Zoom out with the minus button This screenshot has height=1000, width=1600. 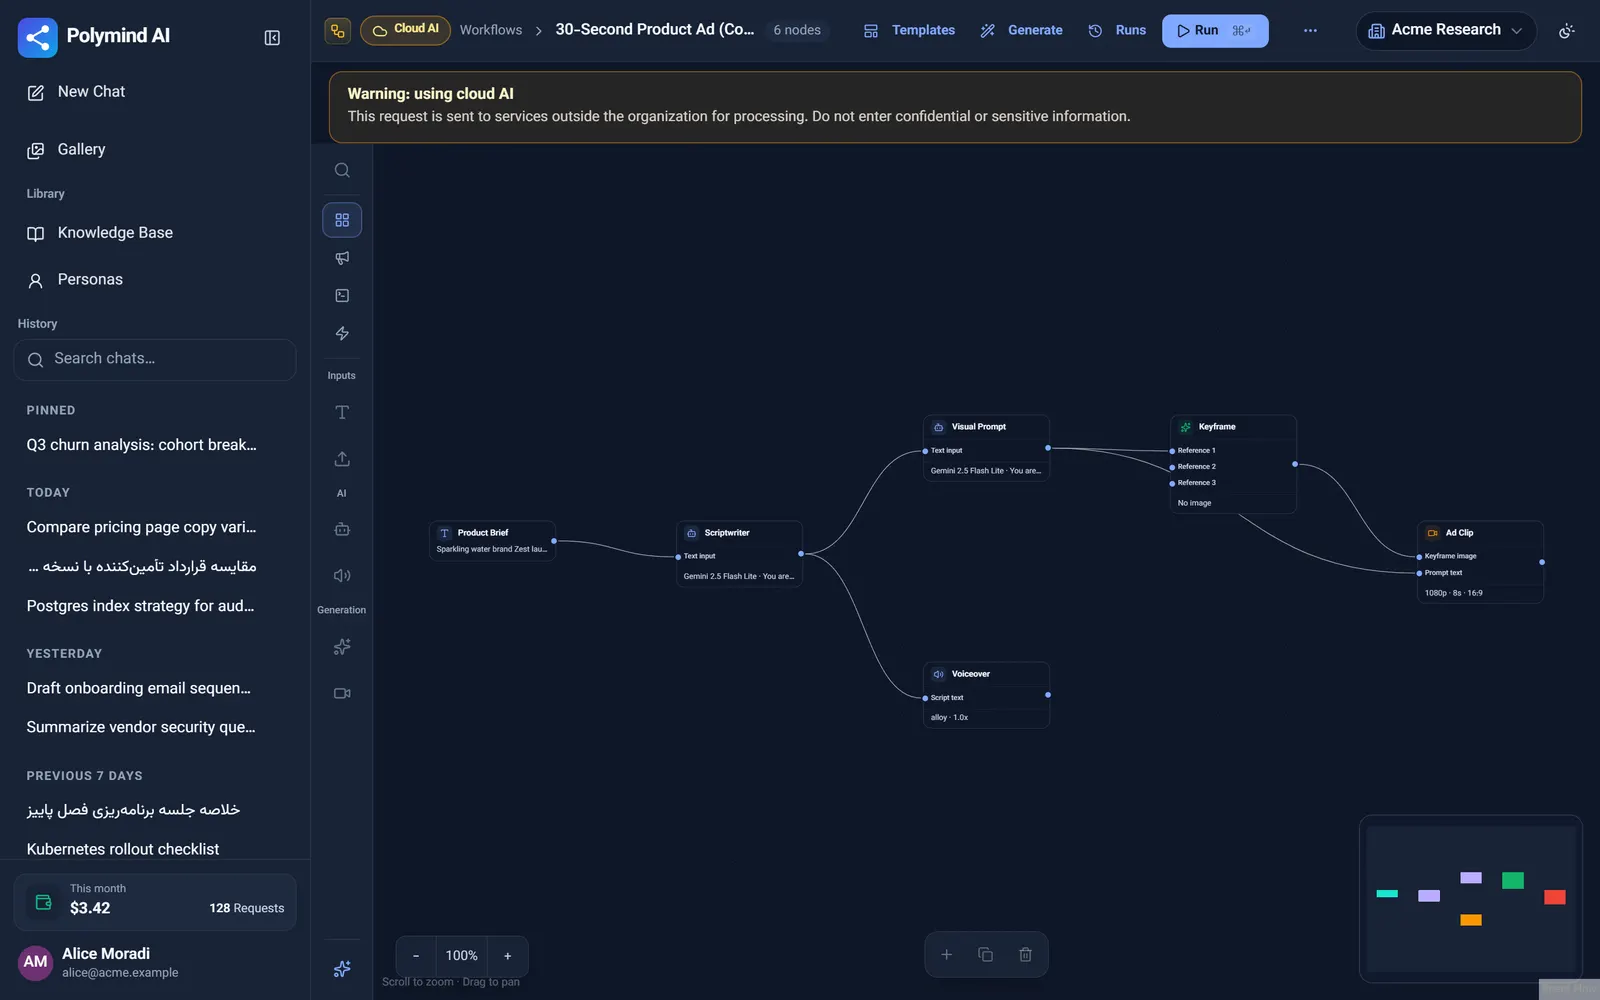[x=416, y=956]
